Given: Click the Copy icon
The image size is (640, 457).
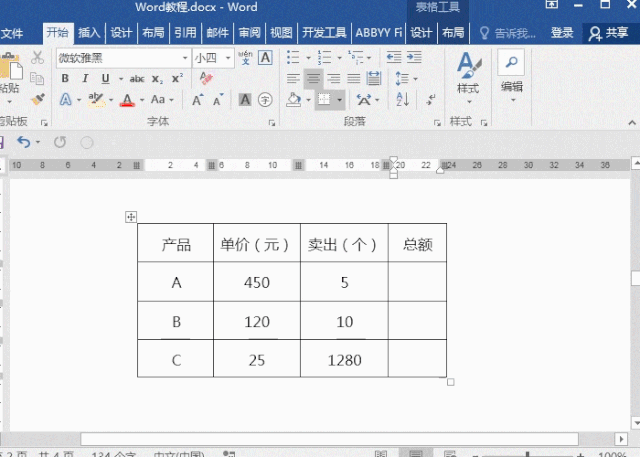Looking at the screenshot, I should 37,78.
